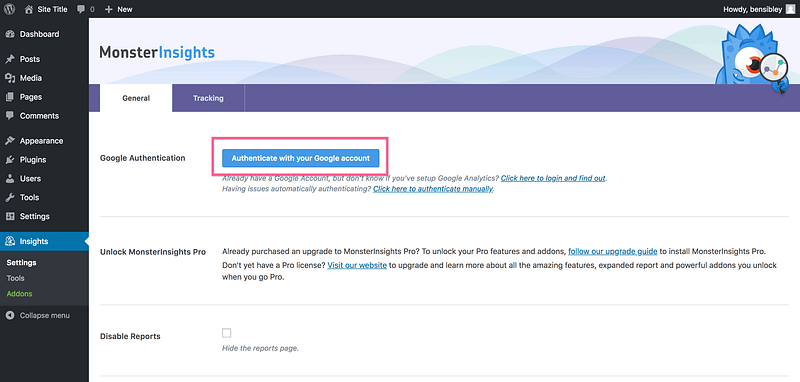Image resolution: width=800 pixels, height=382 pixels.
Task: Click the plus icon beside New
Action: [108, 9]
